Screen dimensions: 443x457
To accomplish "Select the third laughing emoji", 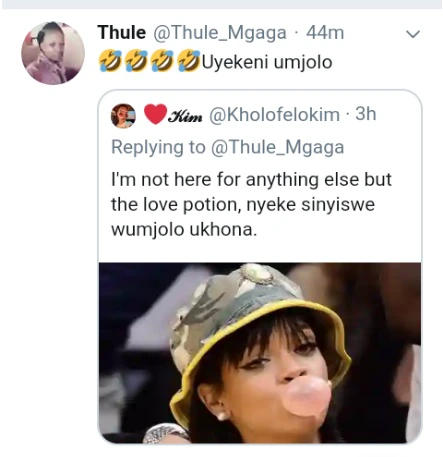I will (x=162, y=61).
